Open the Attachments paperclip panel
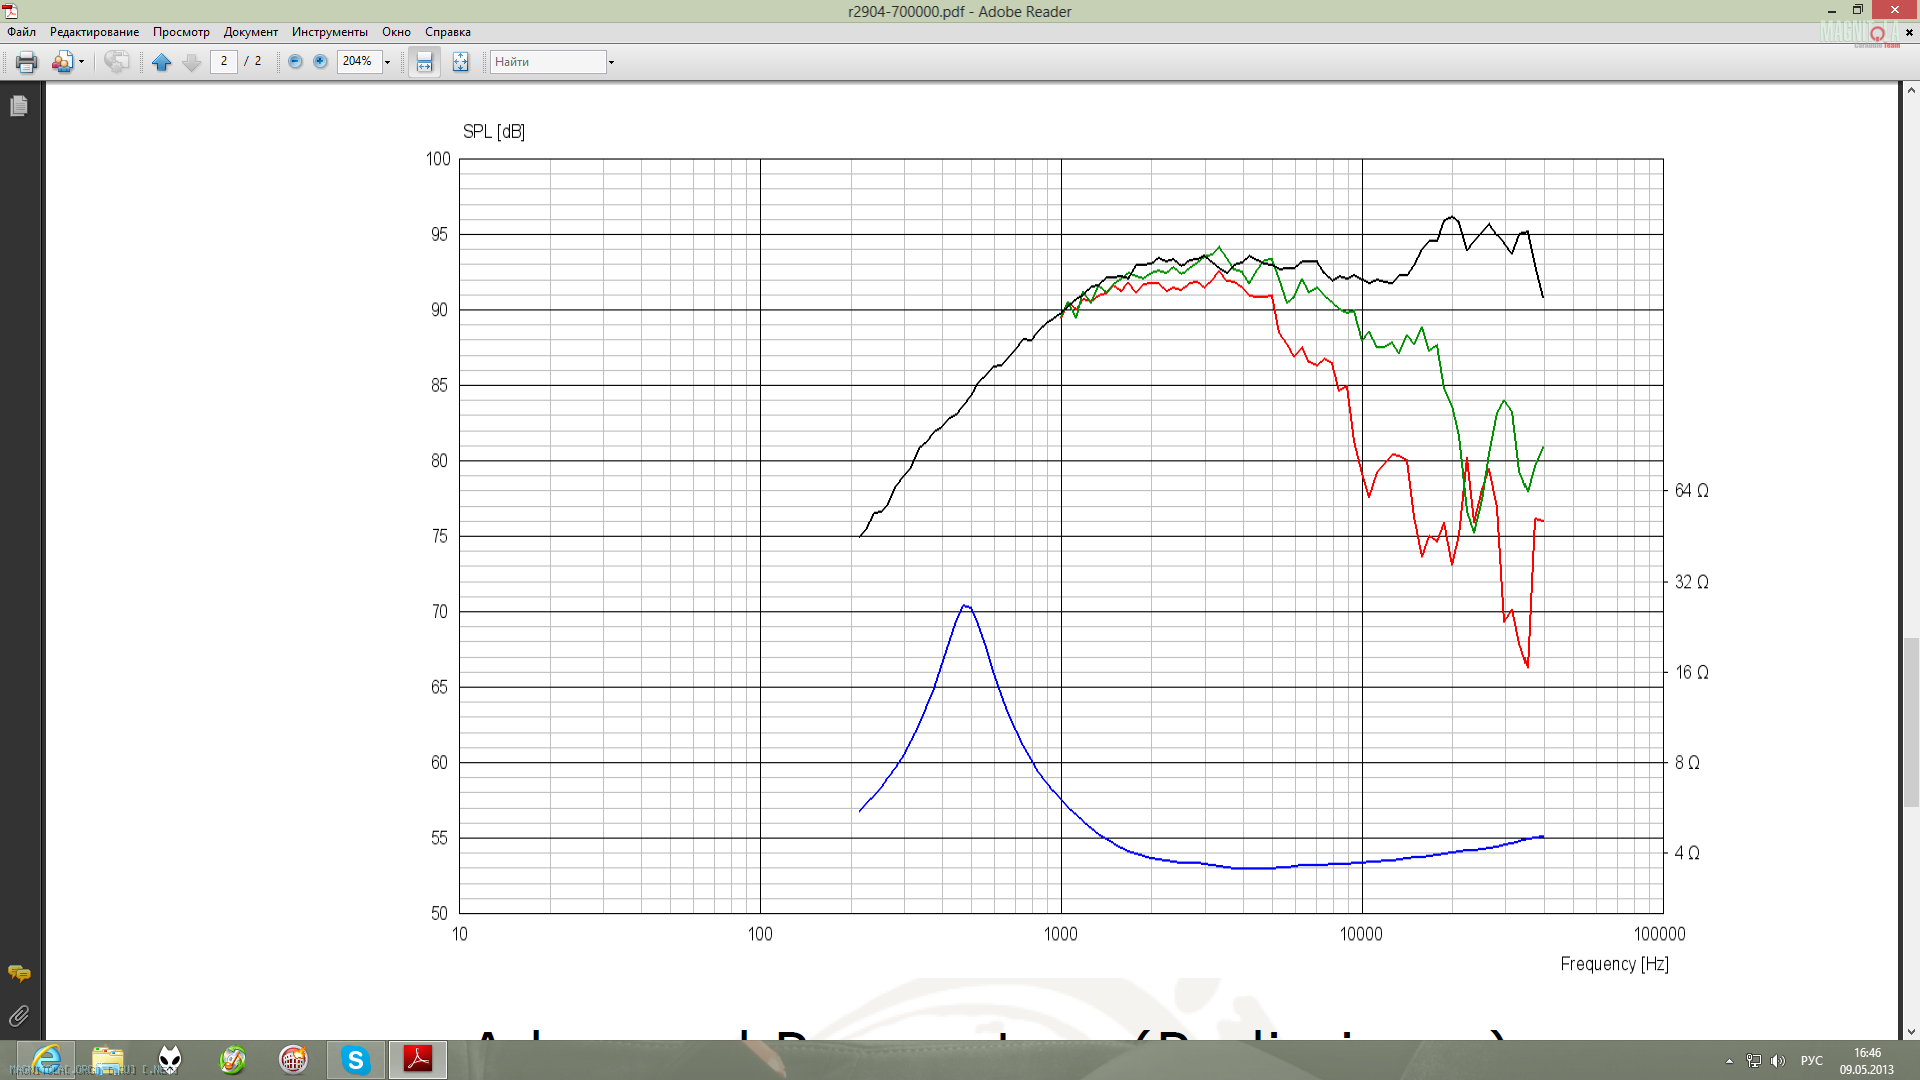 click(x=19, y=1016)
